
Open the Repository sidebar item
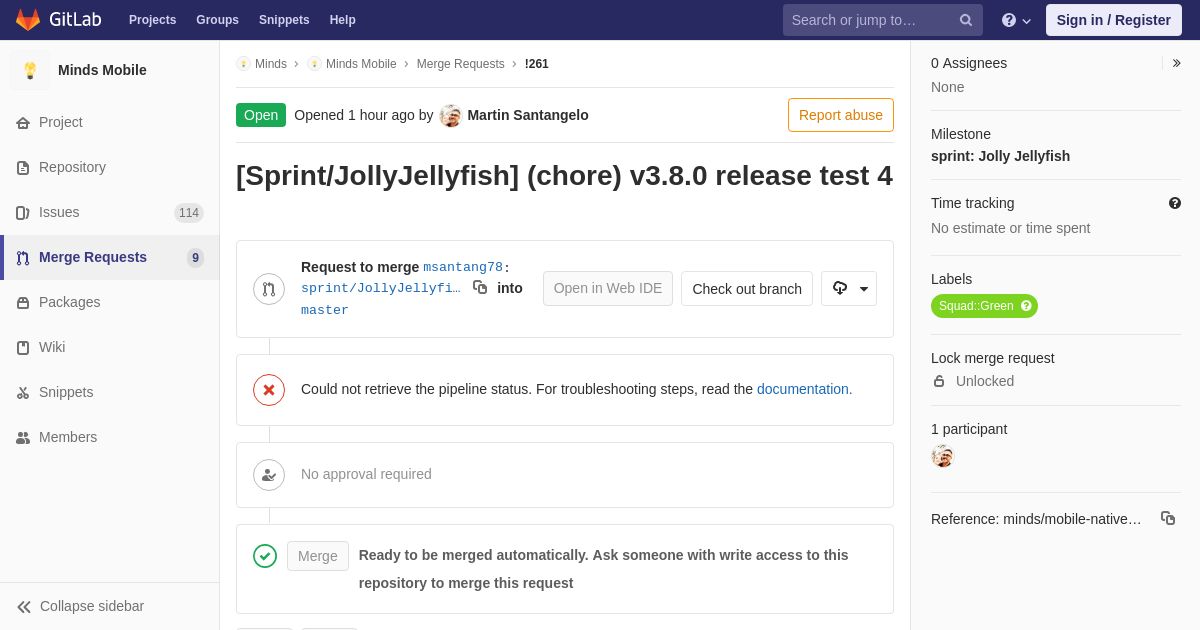pos(110,167)
